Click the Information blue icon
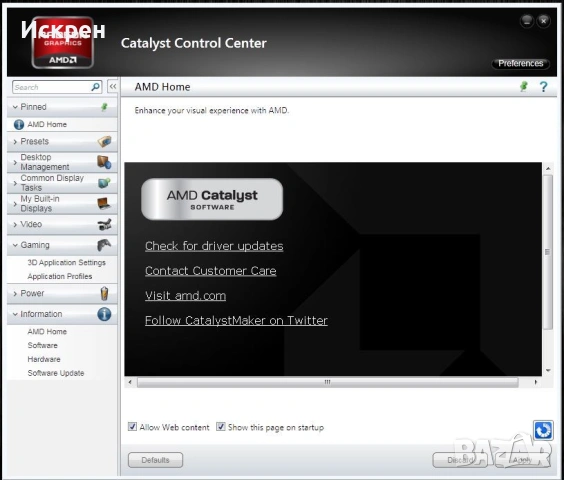The image size is (564, 480). point(104,314)
